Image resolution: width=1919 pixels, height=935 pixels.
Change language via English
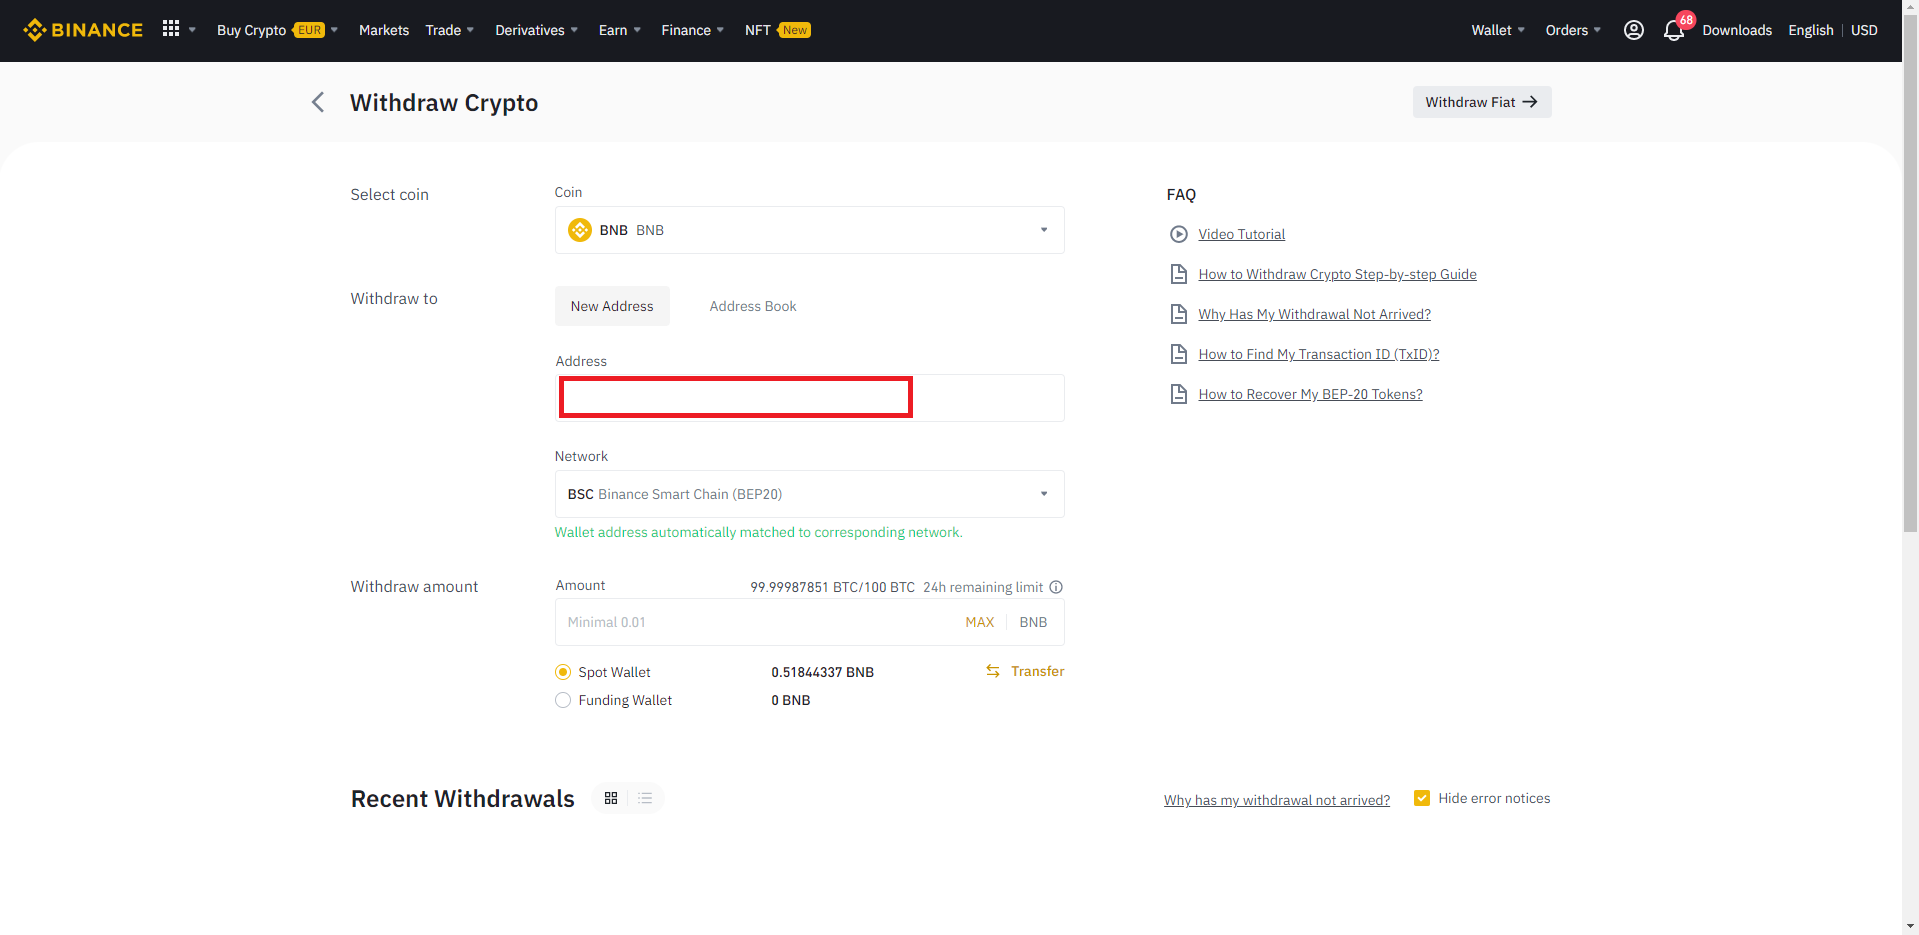tap(1810, 30)
